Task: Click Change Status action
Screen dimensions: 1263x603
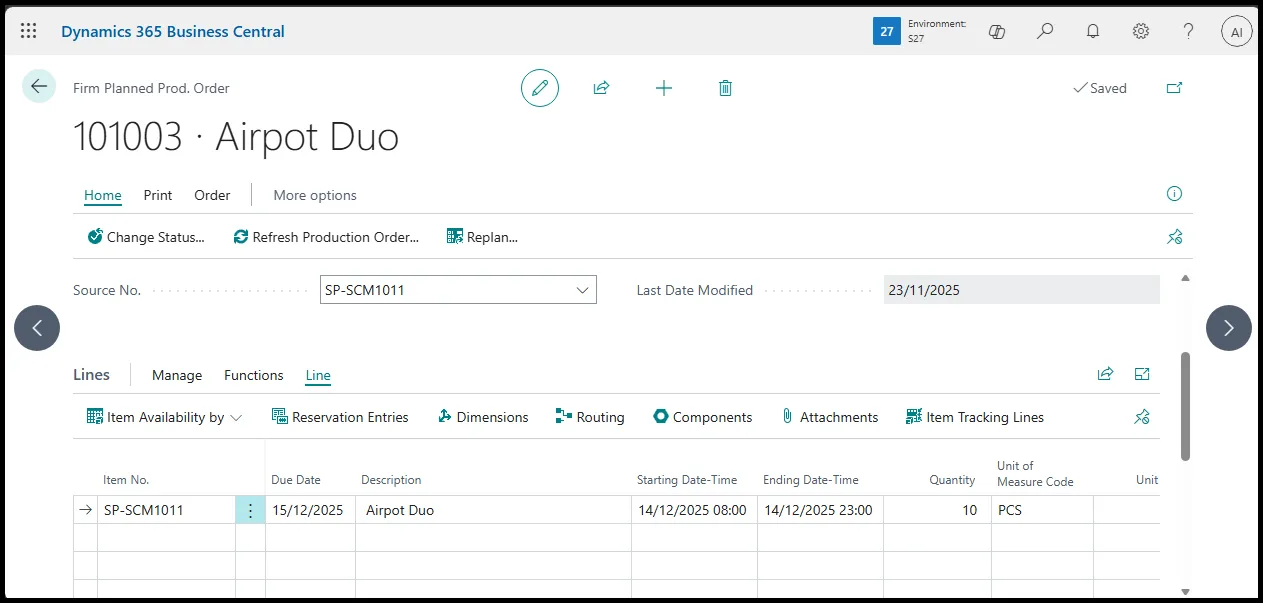Action: click(146, 237)
